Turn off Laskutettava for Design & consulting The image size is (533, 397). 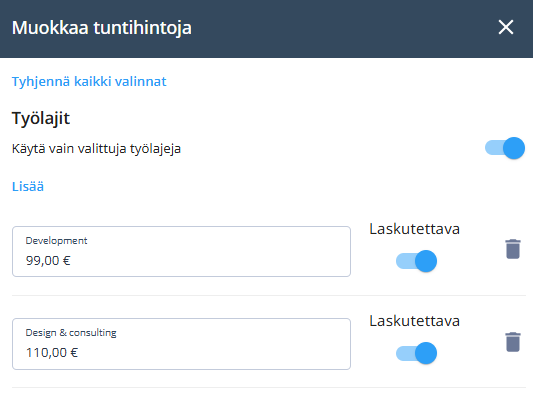(416, 353)
